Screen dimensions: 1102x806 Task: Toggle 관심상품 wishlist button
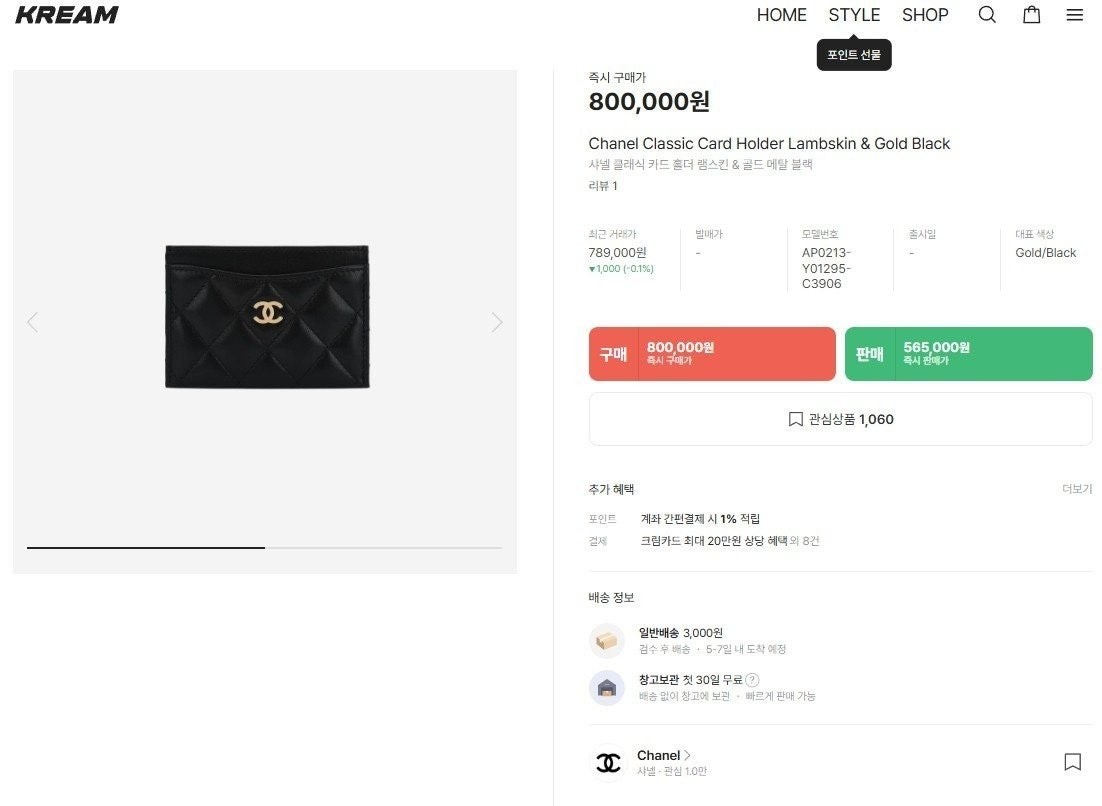tap(840, 419)
